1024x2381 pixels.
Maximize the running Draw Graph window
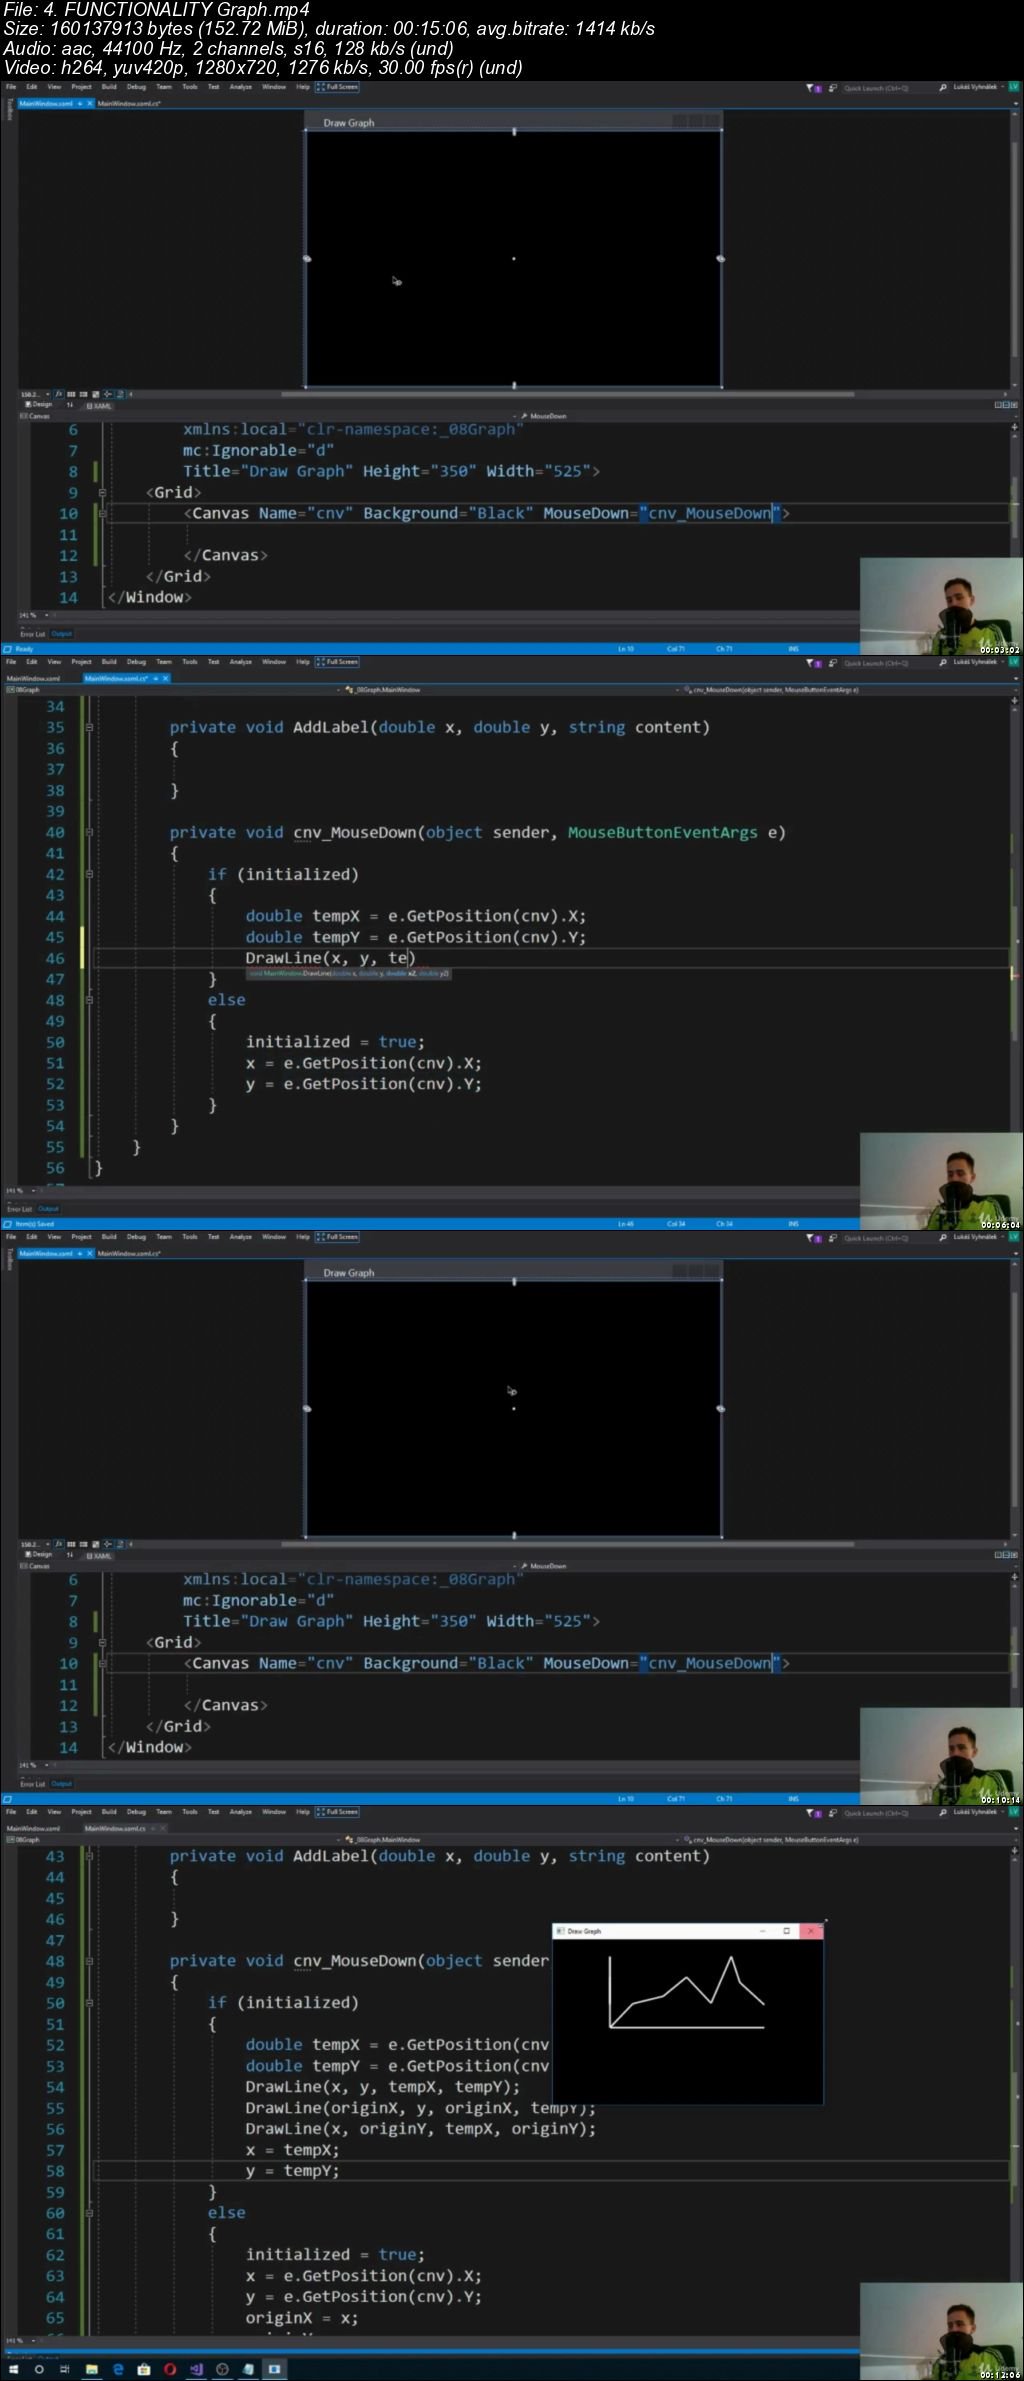(786, 1931)
